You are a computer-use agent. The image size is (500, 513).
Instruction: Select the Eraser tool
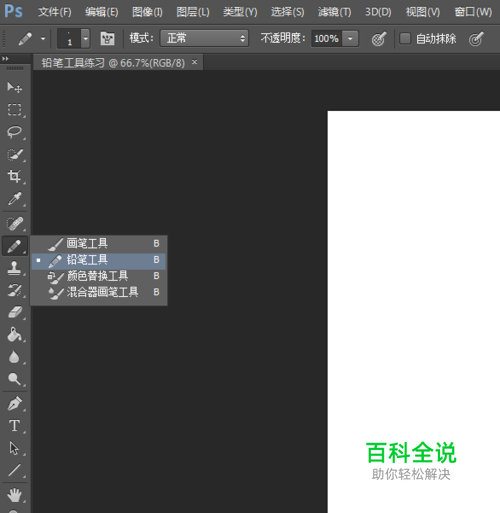point(14,312)
